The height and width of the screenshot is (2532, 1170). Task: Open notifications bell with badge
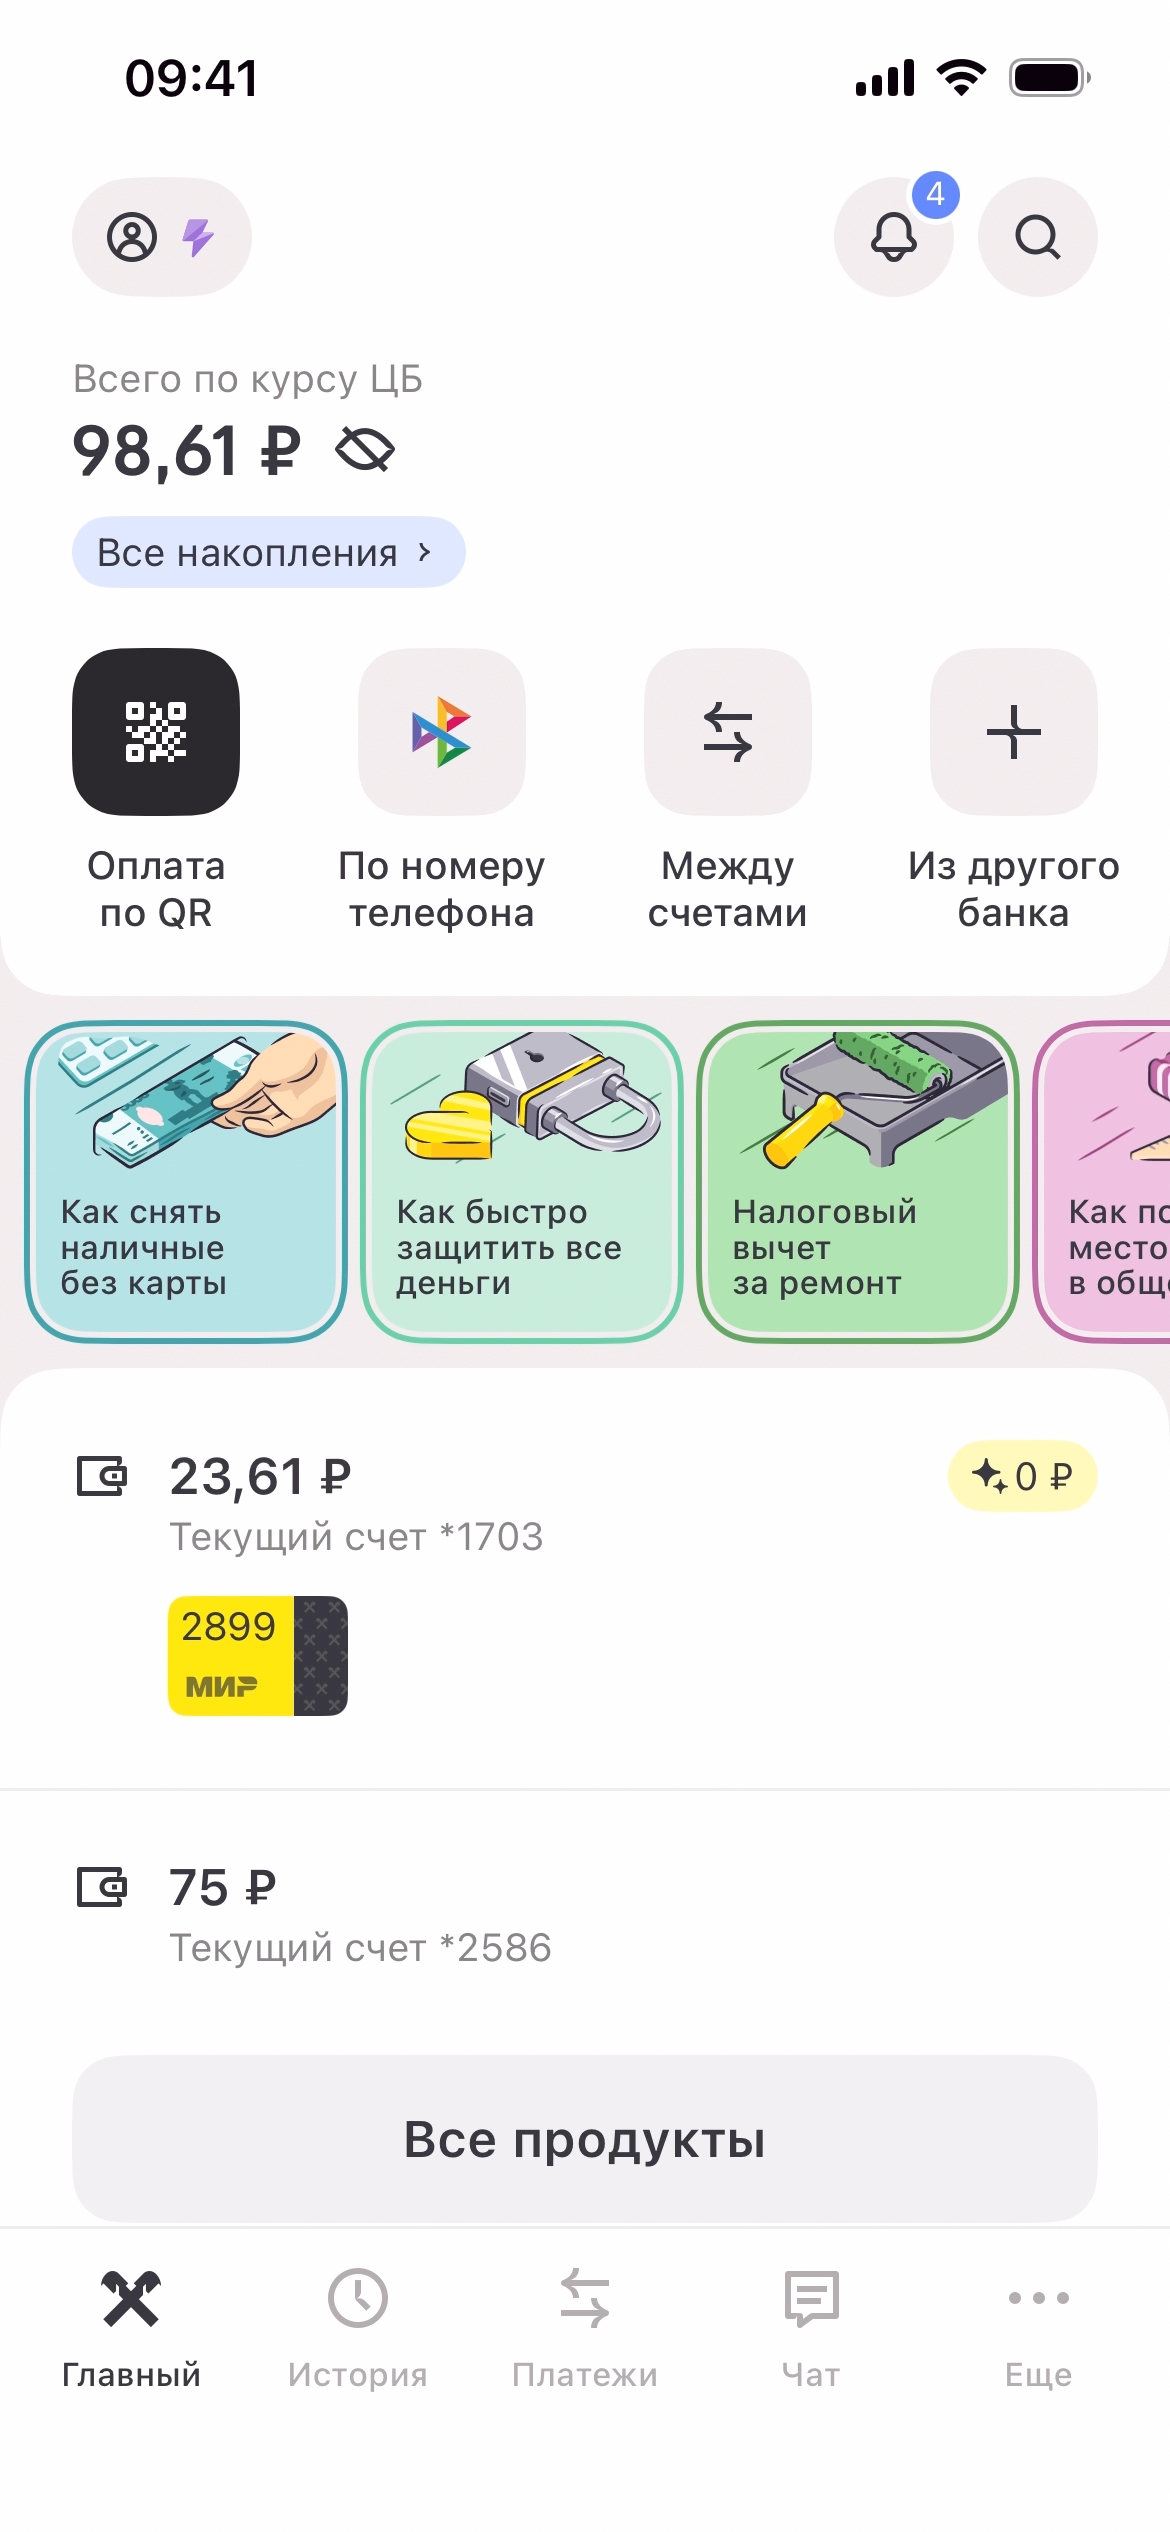click(x=894, y=238)
